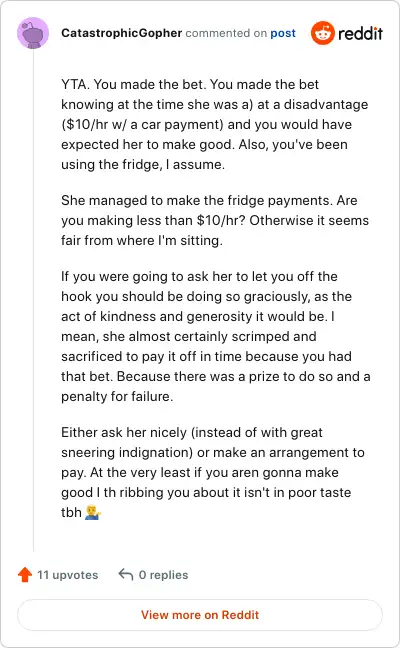Viewport: 400px width, 648px height.
Task: Click the orange upvote arrow icon
Action: pyautogui.click(x=25, y=574)
